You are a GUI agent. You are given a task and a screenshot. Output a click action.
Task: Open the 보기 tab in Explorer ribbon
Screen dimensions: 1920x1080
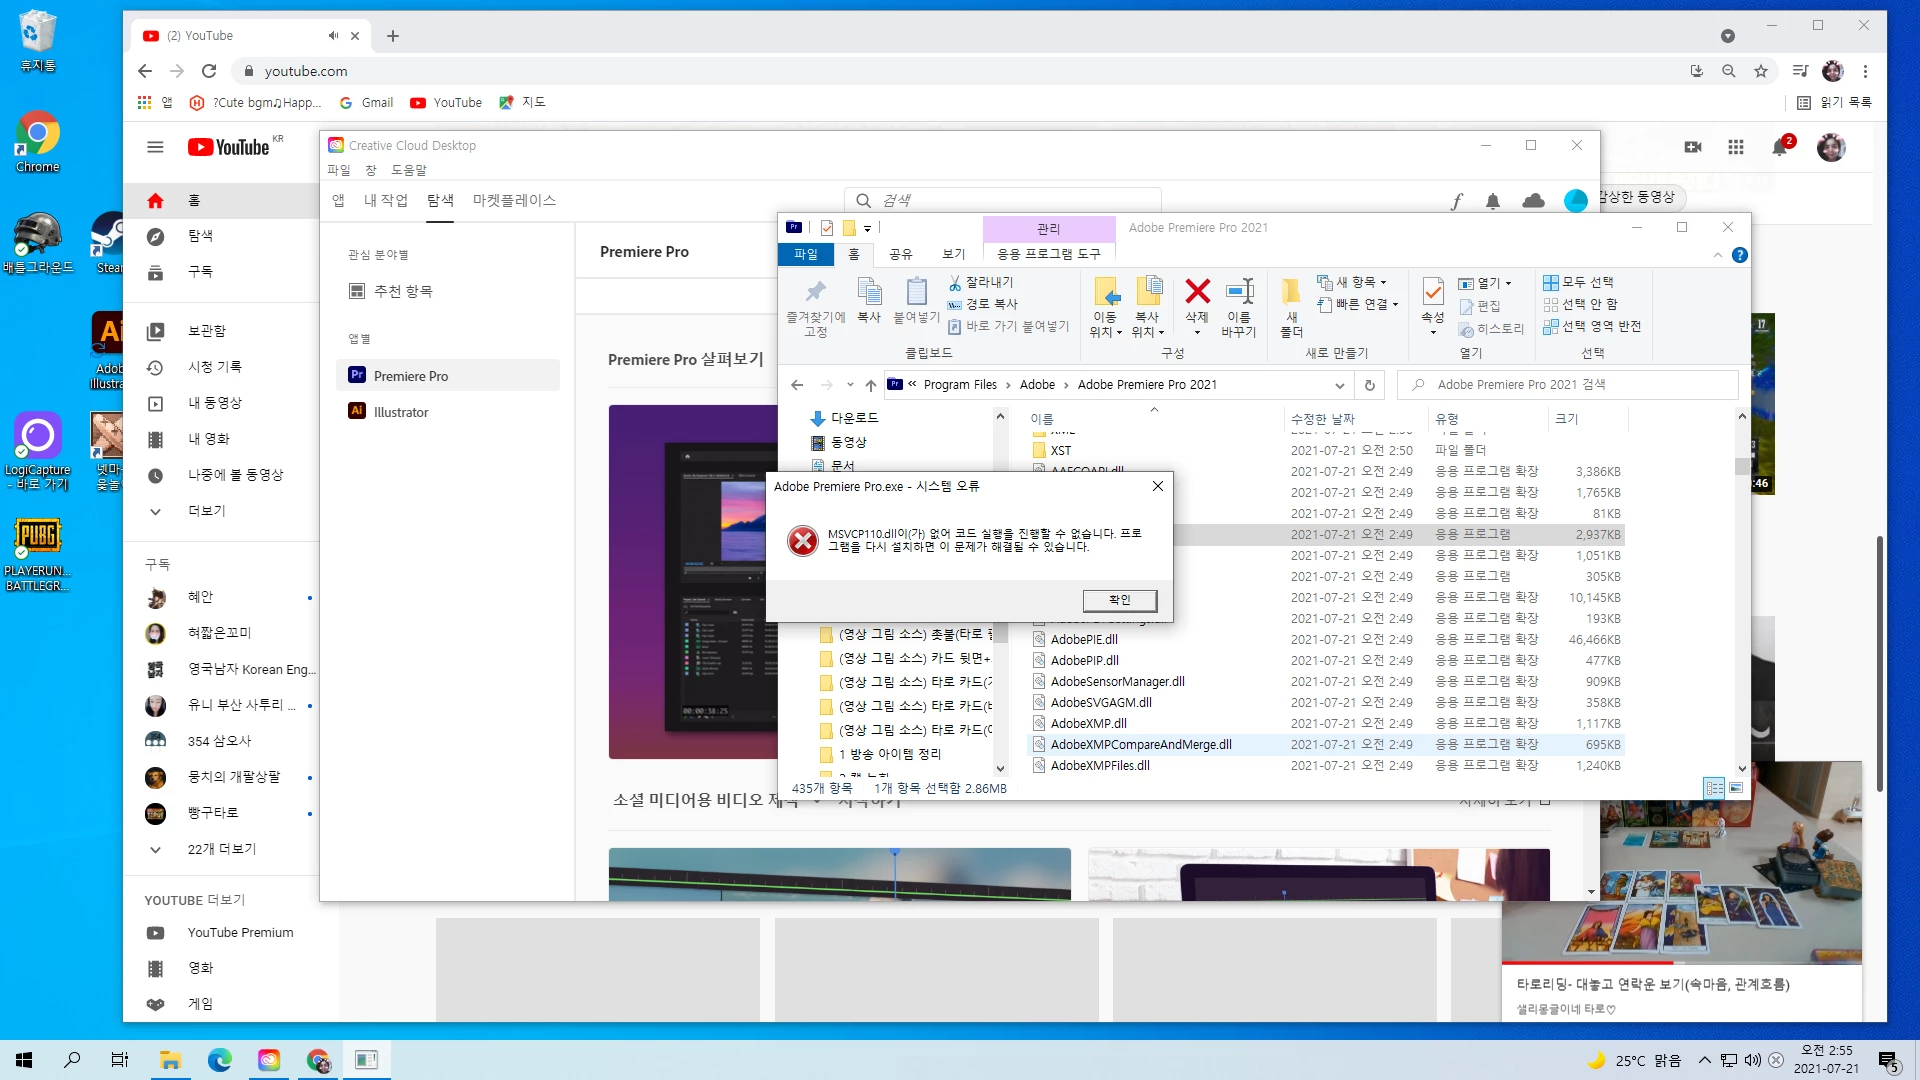point(954,254)
